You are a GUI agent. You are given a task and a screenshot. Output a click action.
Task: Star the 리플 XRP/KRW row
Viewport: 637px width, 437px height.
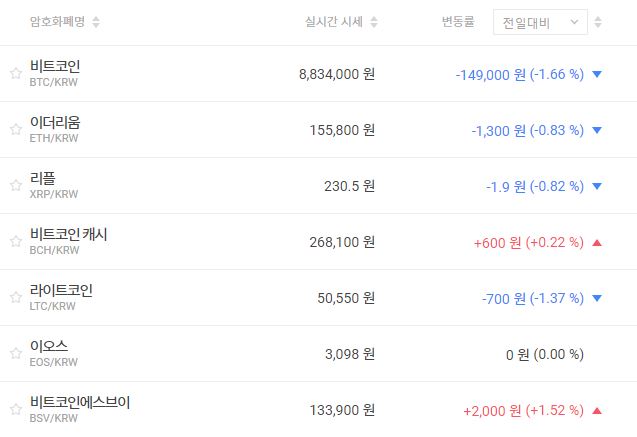[15, 185]
